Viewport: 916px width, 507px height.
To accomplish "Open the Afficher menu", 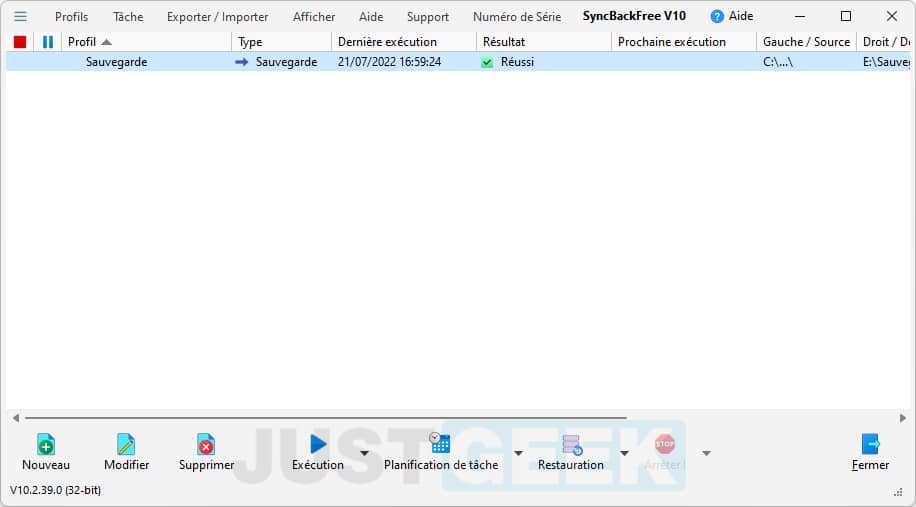I will [314, 17].
